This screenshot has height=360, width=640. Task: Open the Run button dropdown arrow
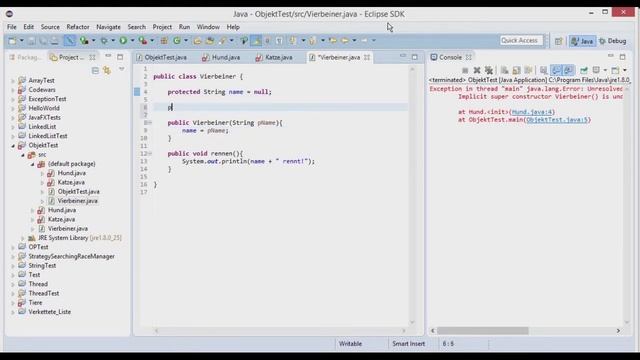[x=132, y=40]
